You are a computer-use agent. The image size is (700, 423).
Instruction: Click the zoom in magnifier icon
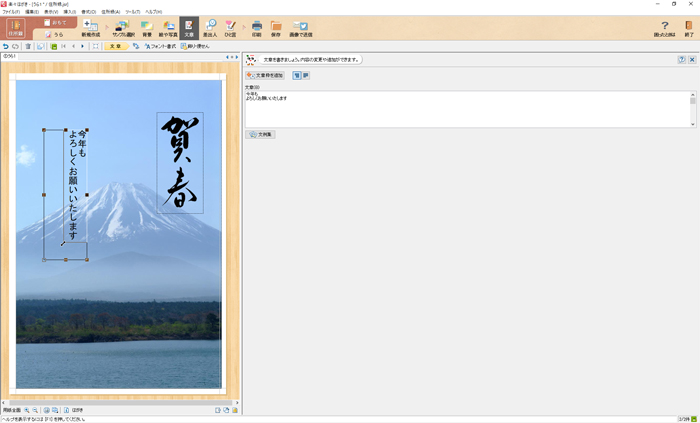27,410
